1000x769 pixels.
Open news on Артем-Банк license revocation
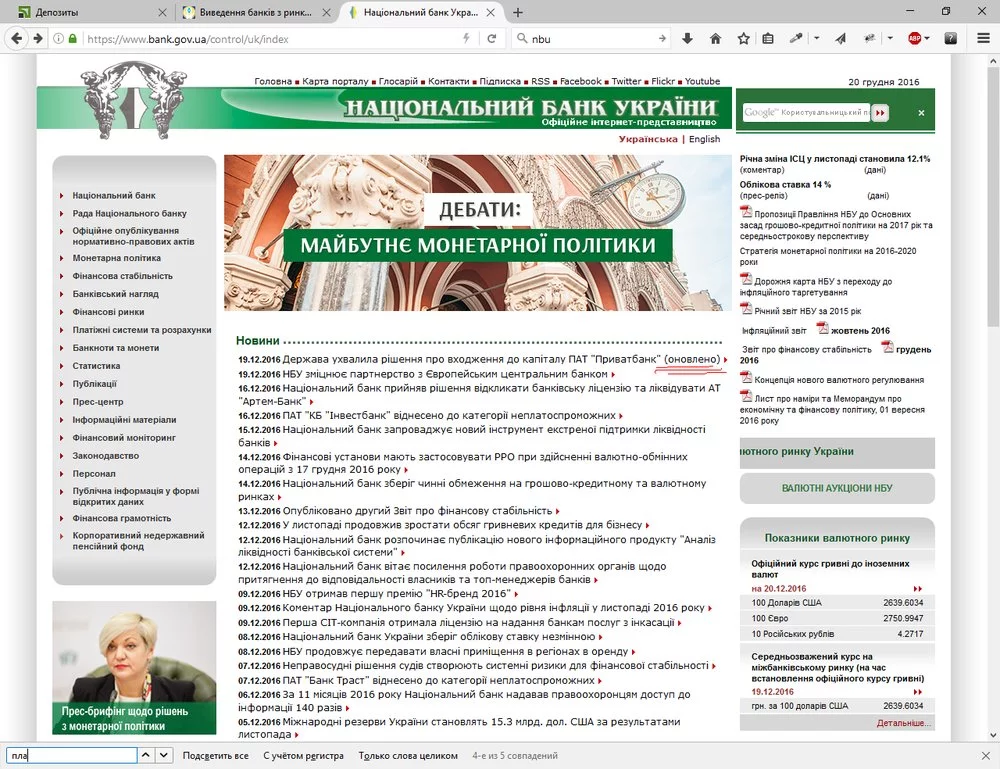click(x=480, y=395)
